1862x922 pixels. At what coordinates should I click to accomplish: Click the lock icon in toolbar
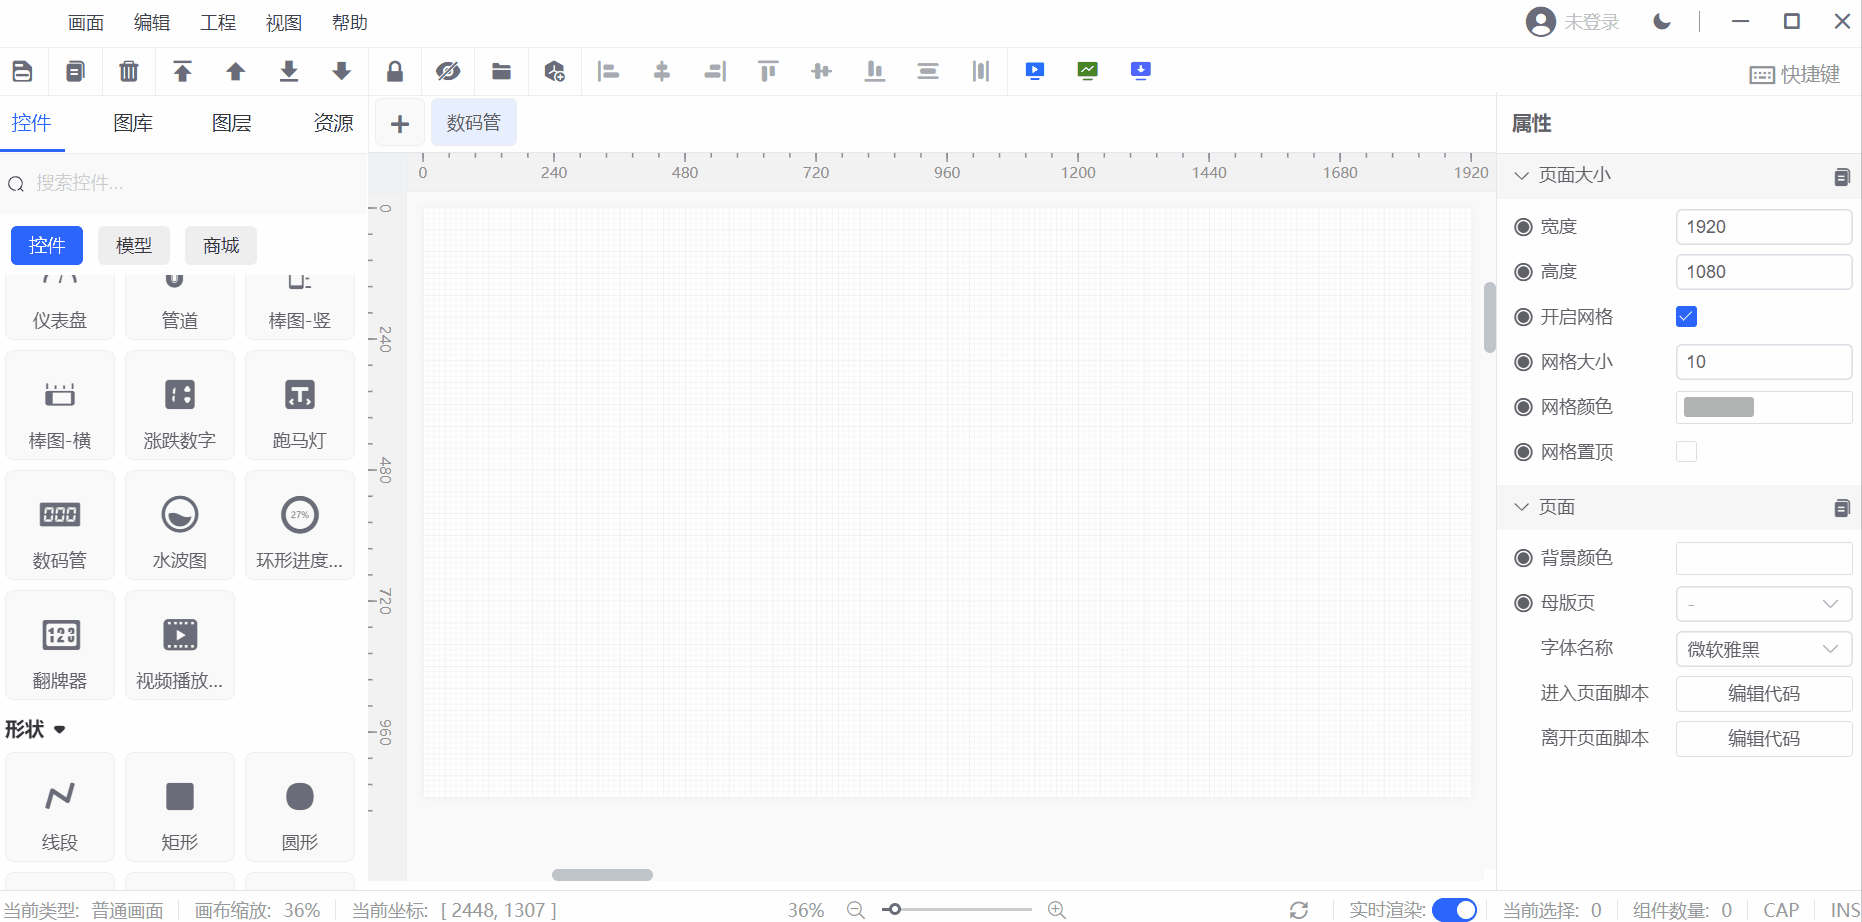coord(395,71)
